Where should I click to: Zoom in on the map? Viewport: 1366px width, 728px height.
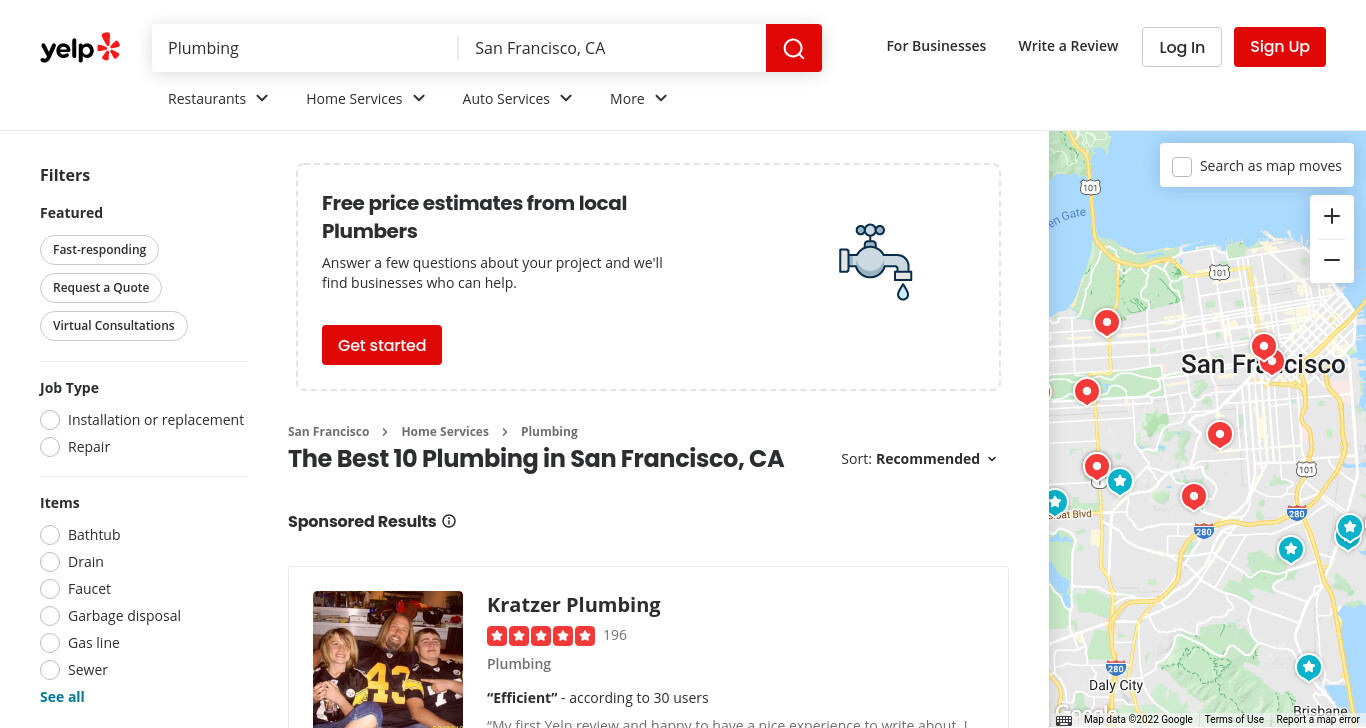click(1332, 216)
